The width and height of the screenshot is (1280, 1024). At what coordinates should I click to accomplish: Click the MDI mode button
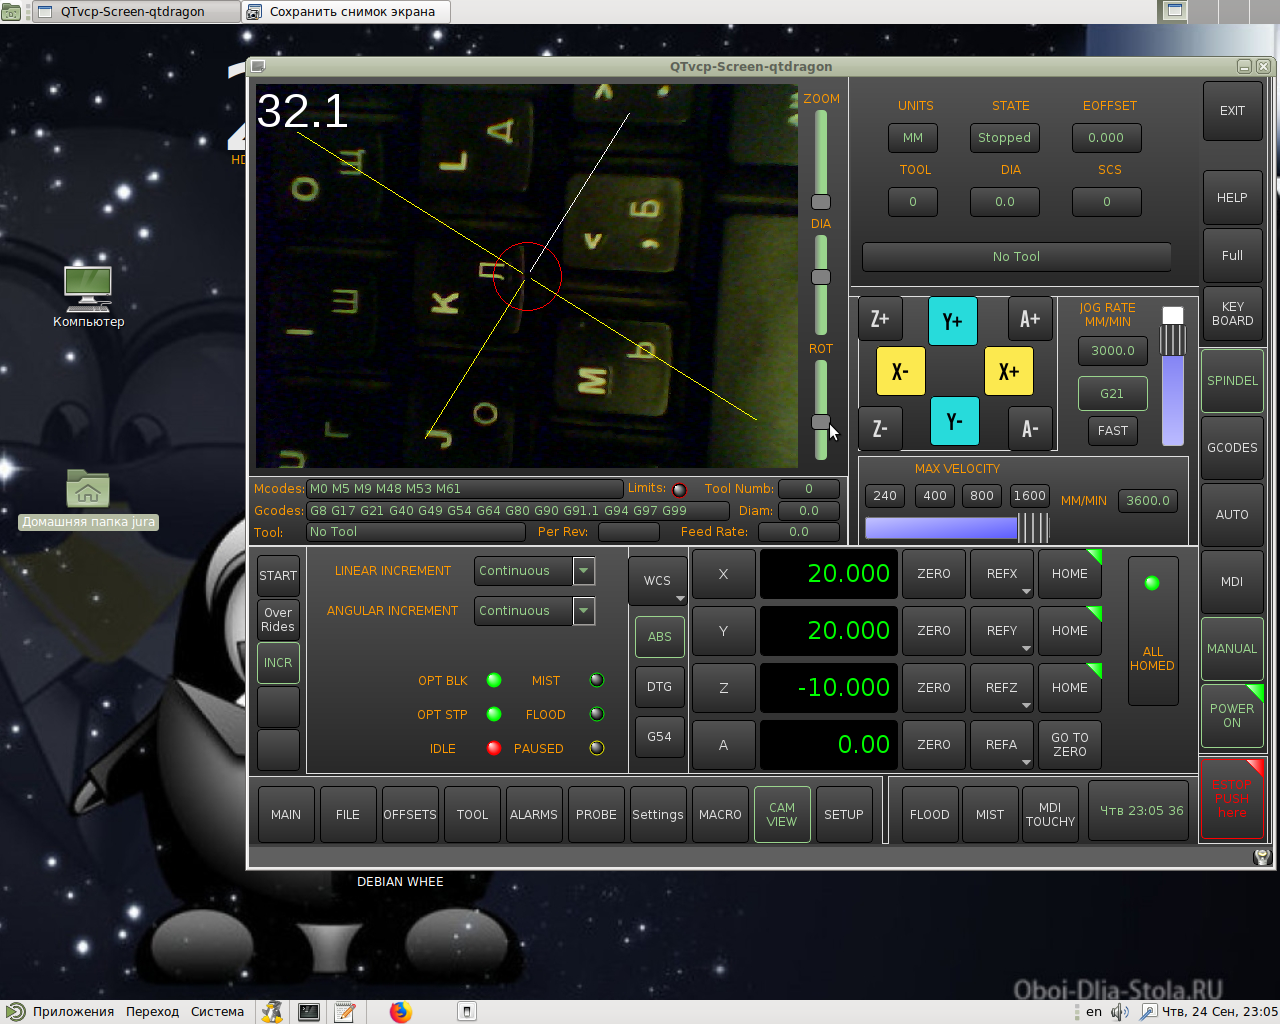[x=1232, y=582]
